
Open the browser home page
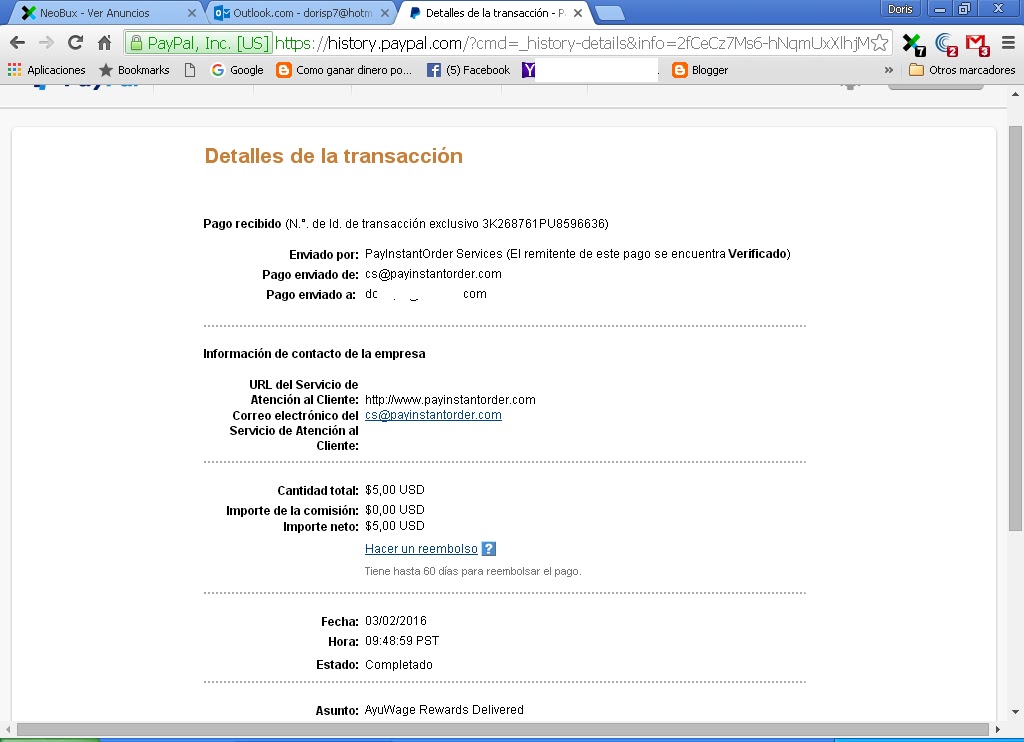pyautogui.click(x=104, y=43)
